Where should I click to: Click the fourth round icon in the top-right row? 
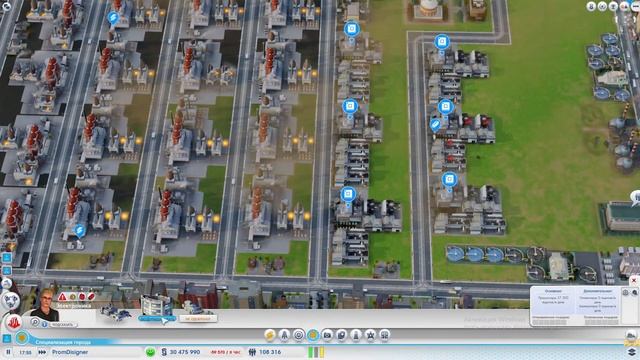[624, 6]
